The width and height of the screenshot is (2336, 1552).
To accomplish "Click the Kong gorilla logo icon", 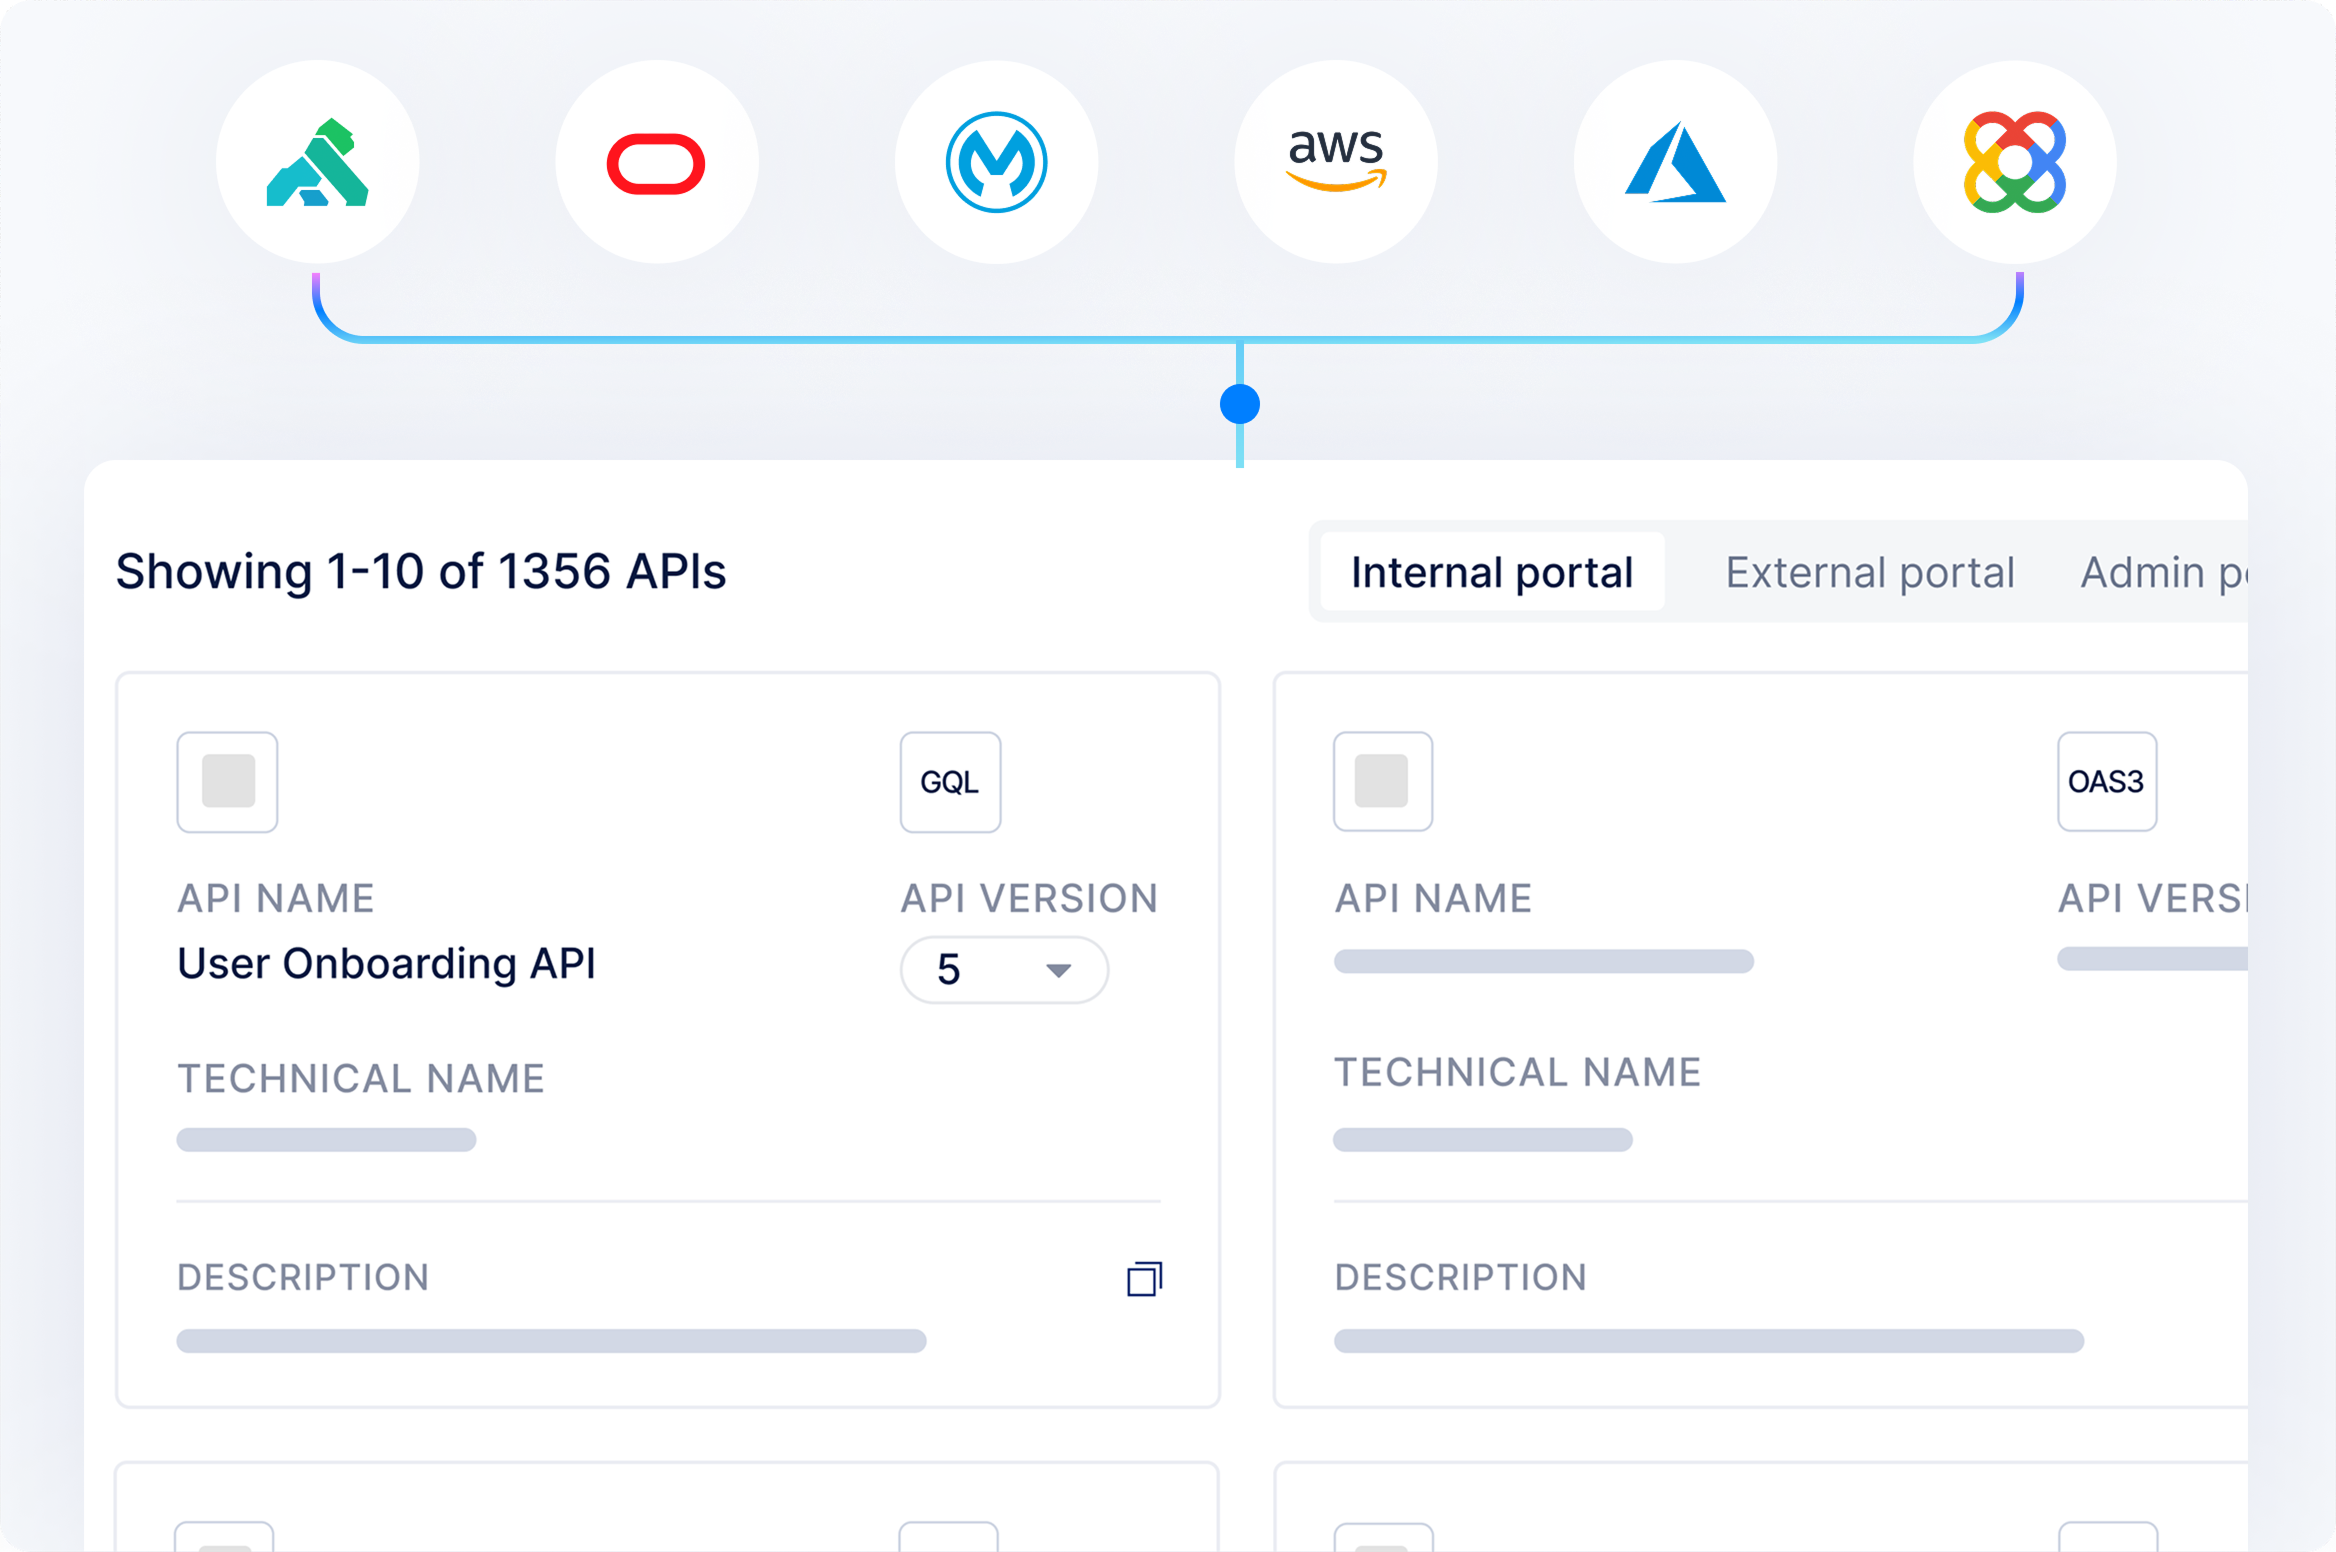I will [x=317, y=163].
